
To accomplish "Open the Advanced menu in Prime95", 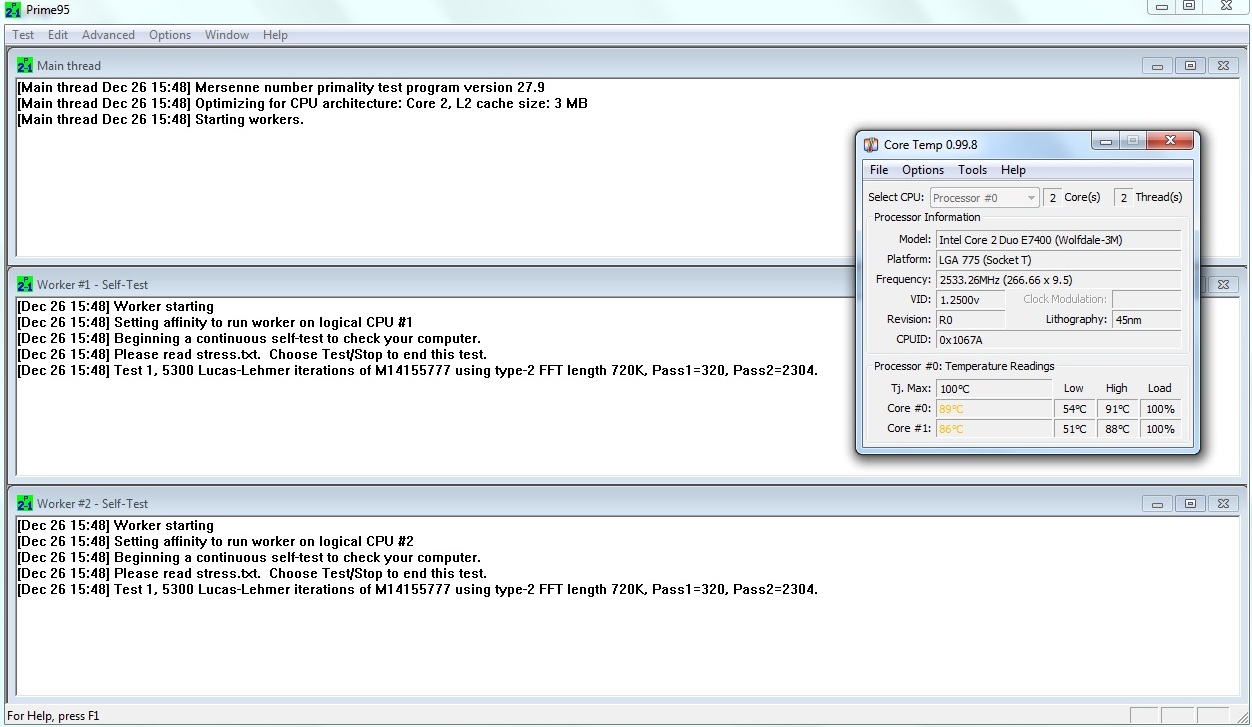I will click(x=108, y=35).
